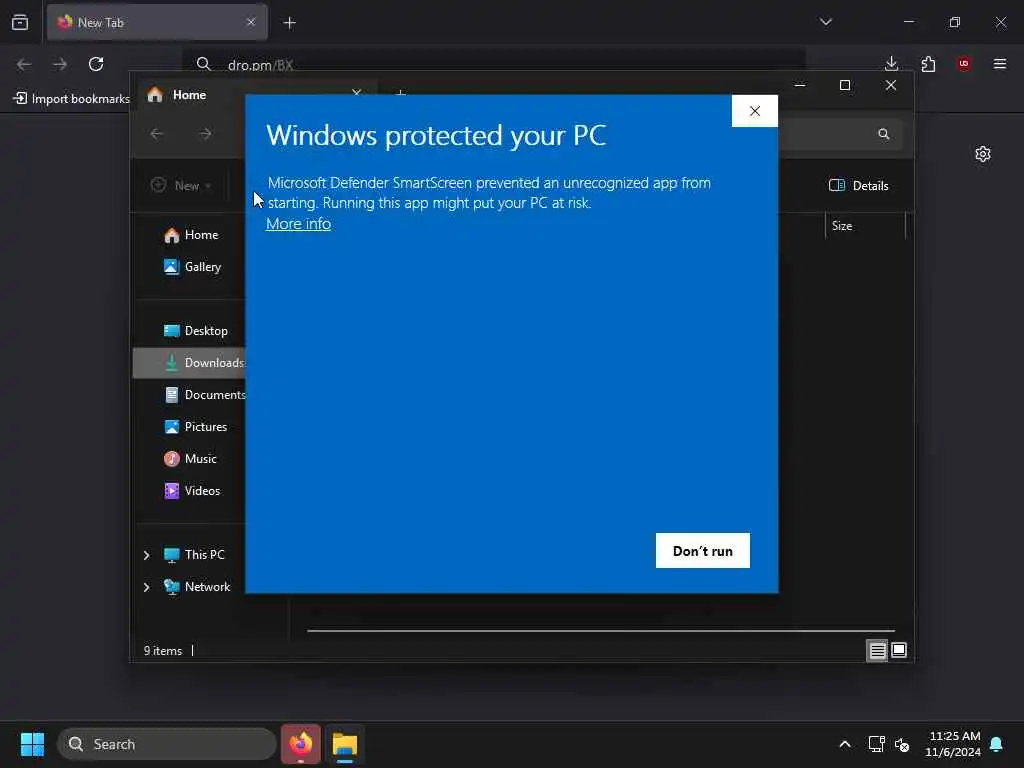Open the New dropdown in File Explorer

coord(181,185)
